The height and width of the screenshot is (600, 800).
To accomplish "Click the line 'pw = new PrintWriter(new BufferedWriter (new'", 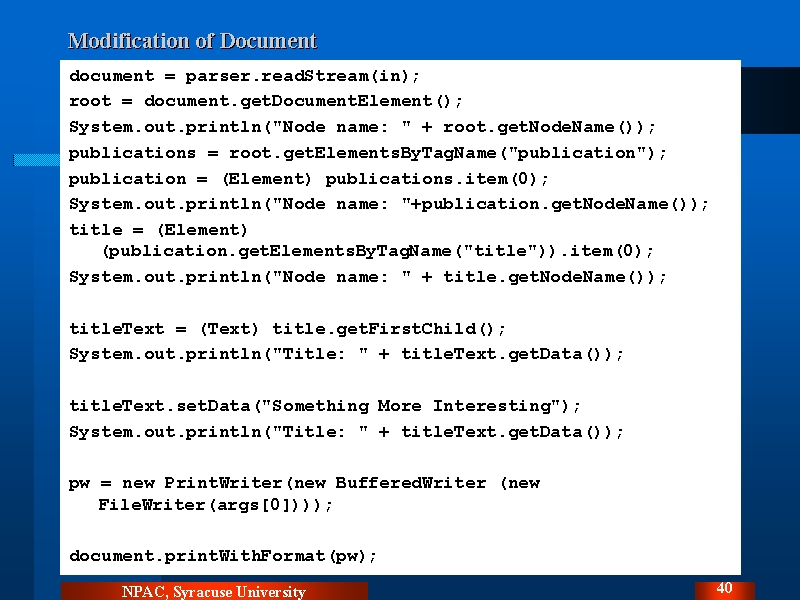I will click(304, 483).
